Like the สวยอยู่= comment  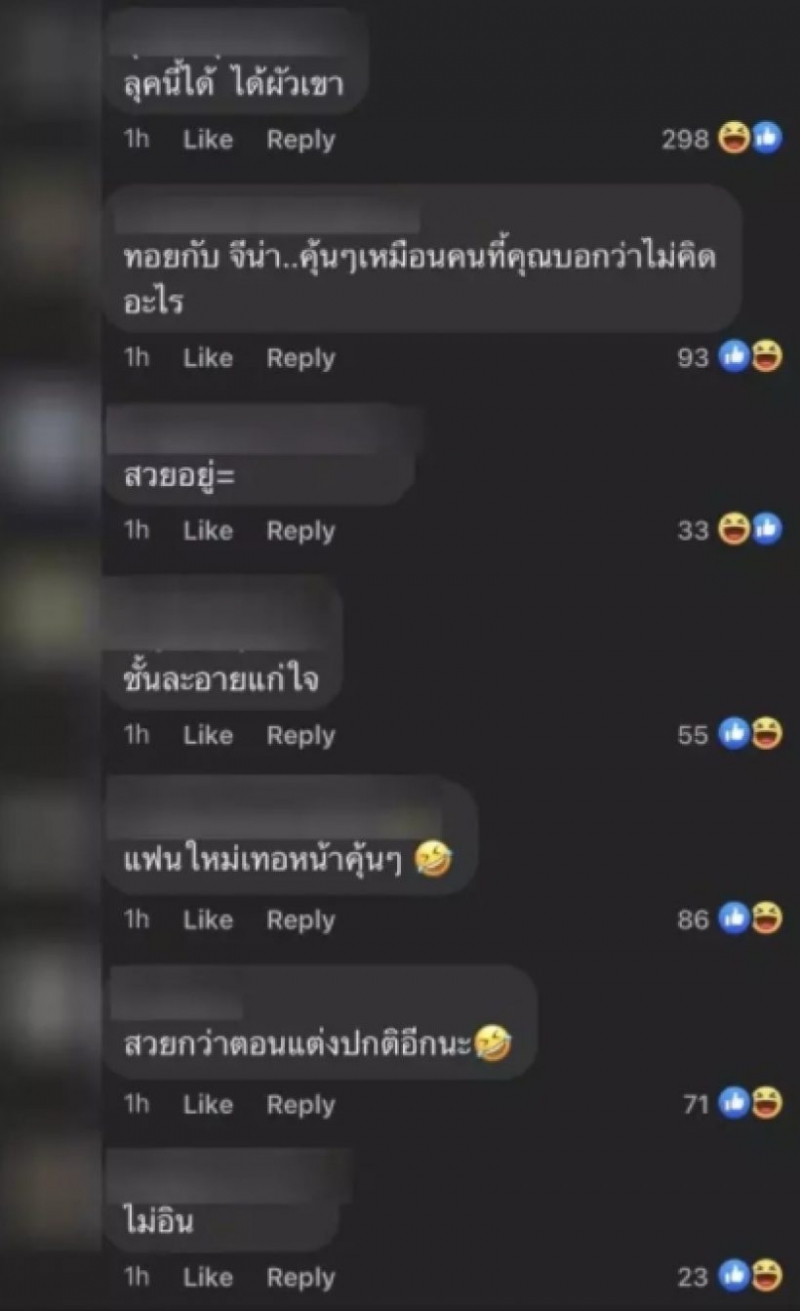tap(208, 531)
